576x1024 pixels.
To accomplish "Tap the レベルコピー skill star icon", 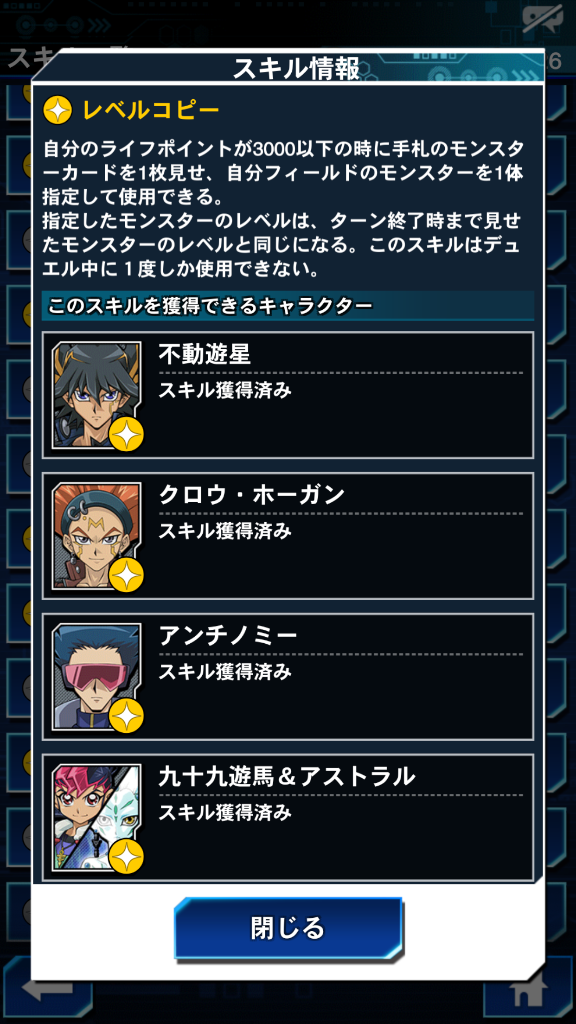I will pyautogui.click(x=57, y=111).
